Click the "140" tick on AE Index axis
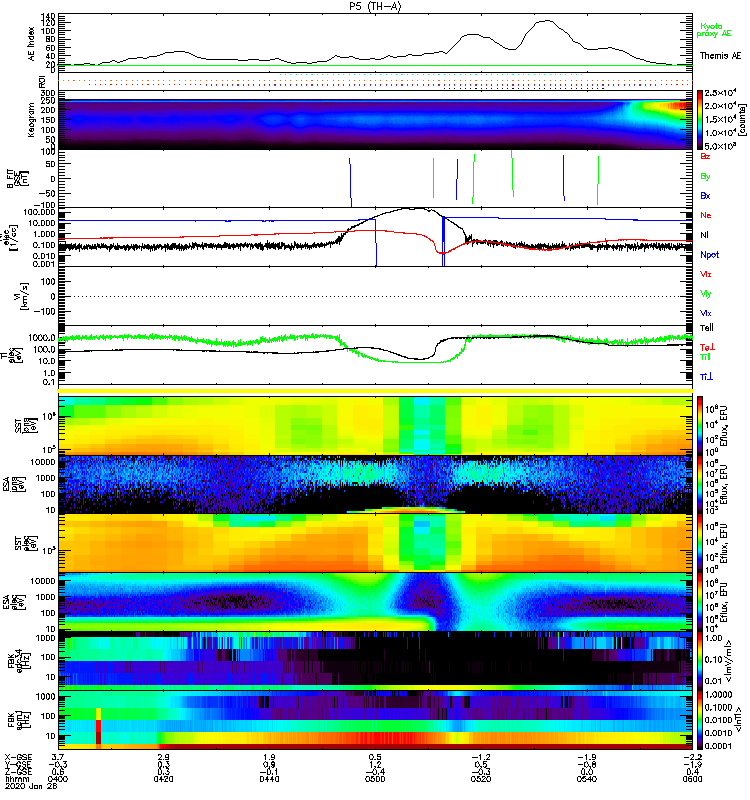 coord(48,16)
